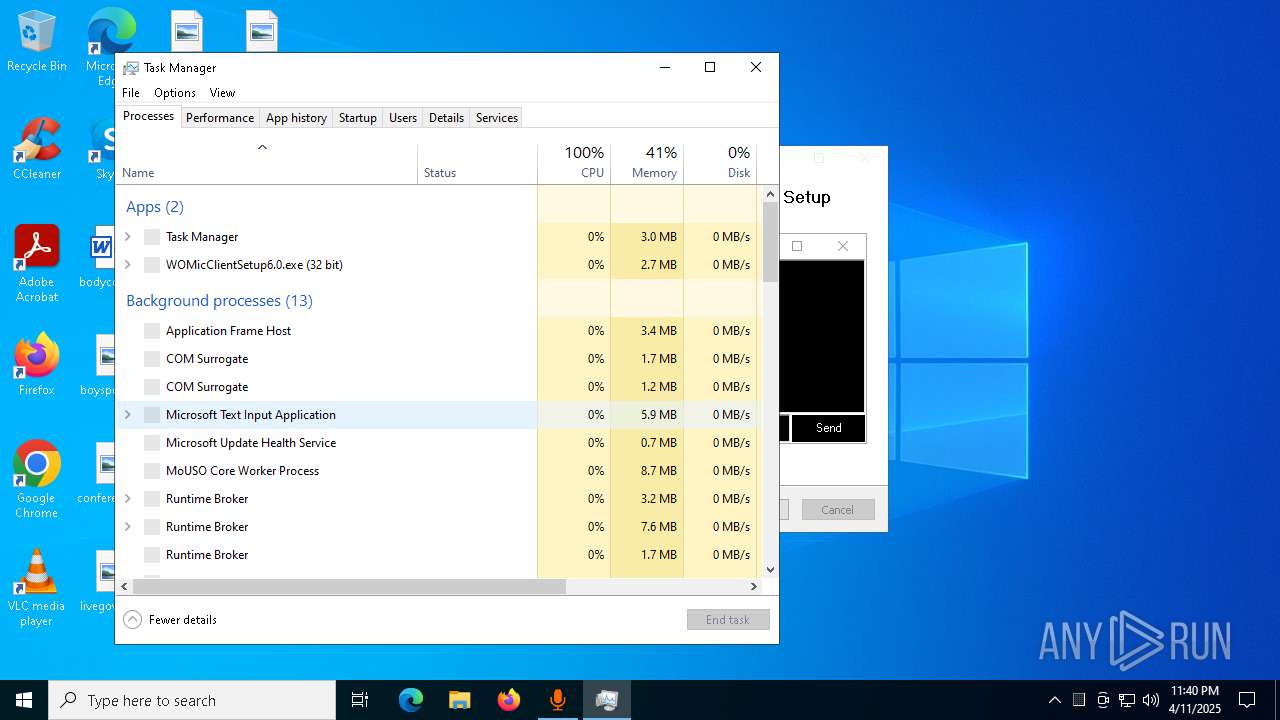Screen dimensions: 1280x720
Task: Open the View menu
Action: click(222, 93)
